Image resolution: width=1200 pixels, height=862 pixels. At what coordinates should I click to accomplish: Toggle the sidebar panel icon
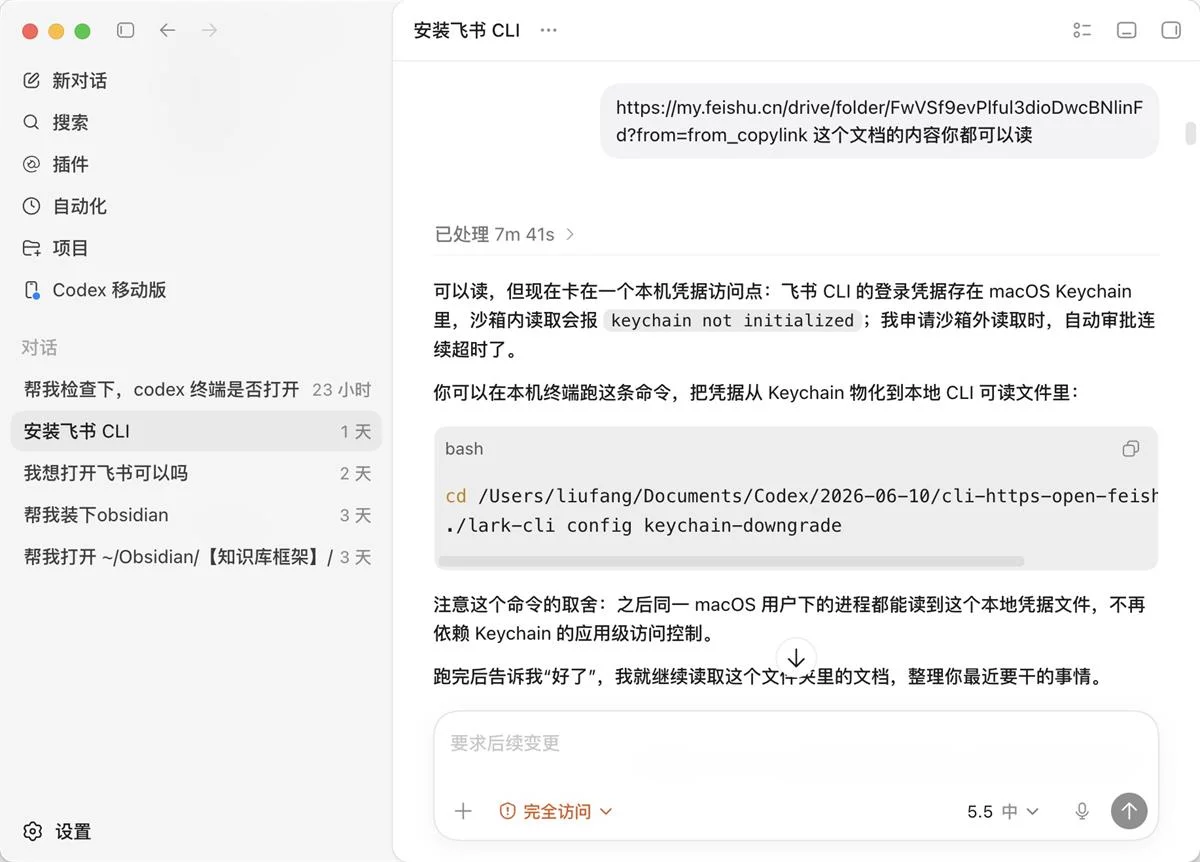[125, 31]
